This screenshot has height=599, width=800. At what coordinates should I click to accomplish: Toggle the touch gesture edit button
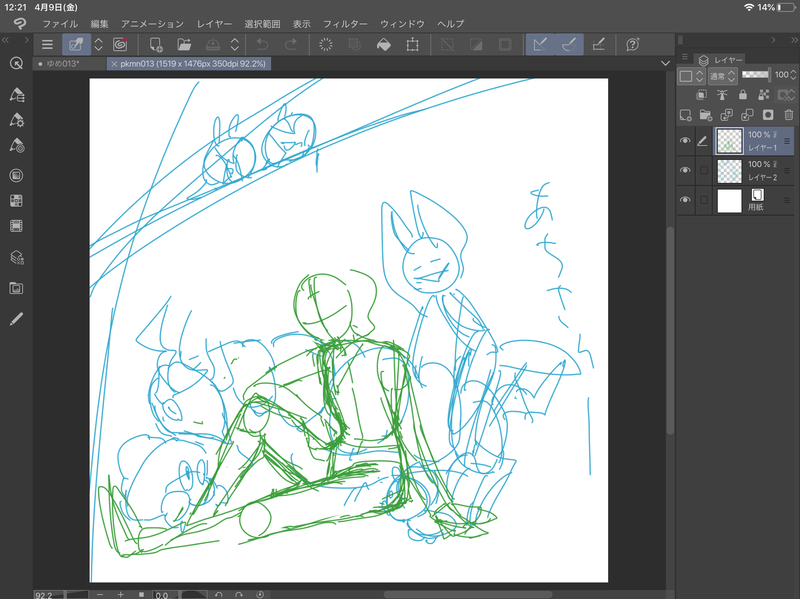76,45
